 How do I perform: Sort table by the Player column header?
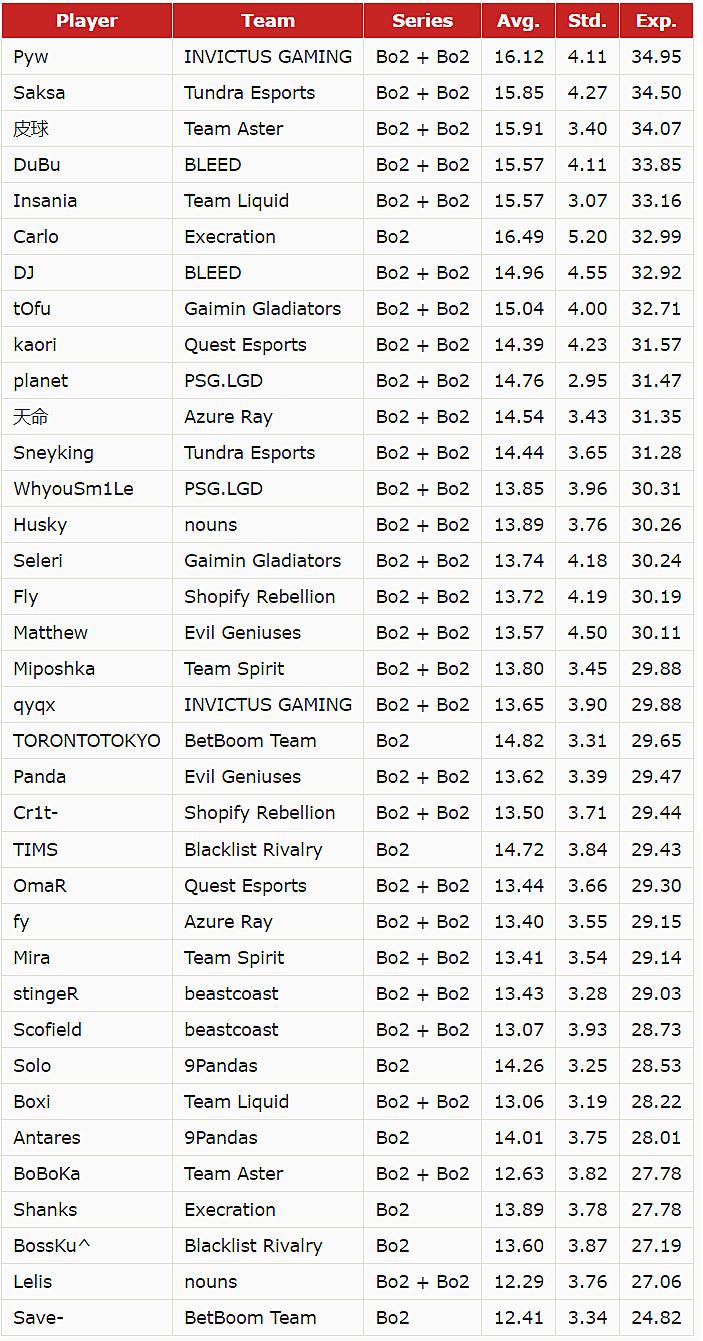click(86, 20)
